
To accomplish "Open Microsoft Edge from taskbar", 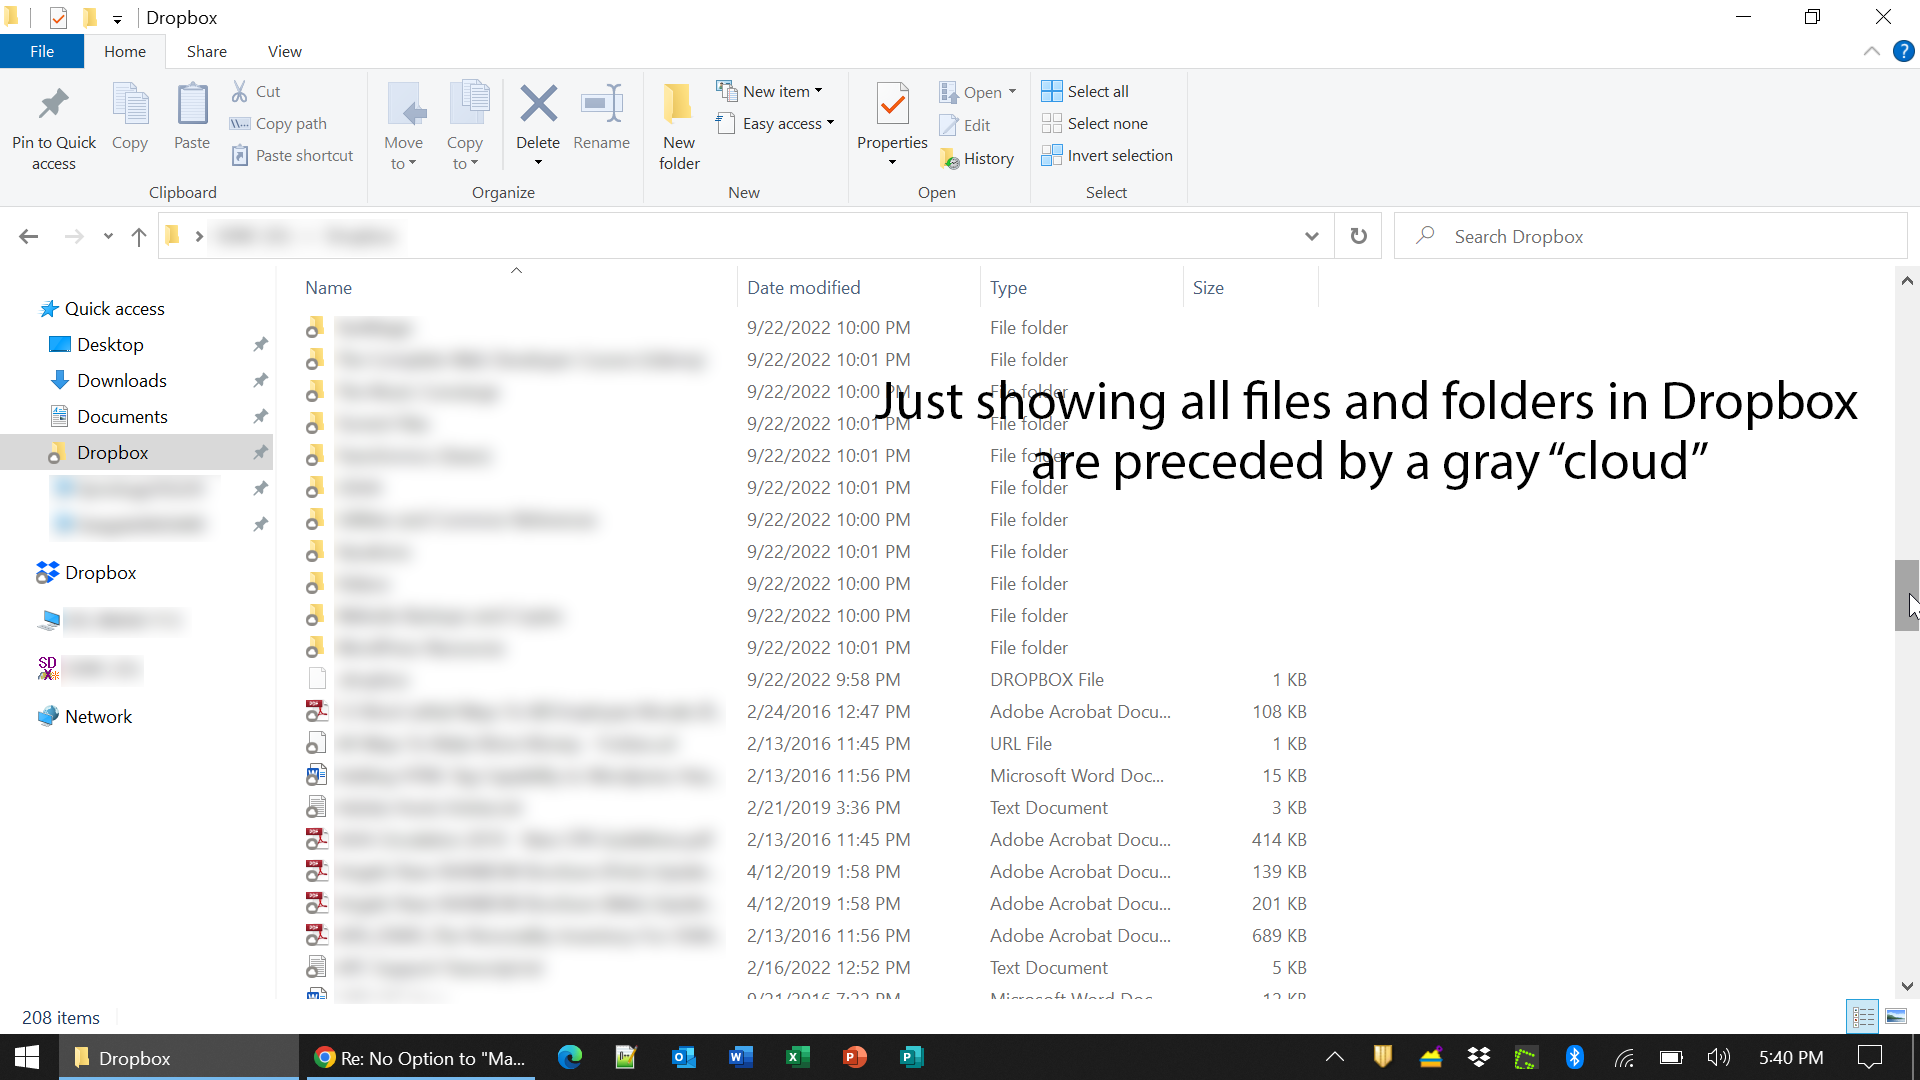I will click(x=569, y=1057).
